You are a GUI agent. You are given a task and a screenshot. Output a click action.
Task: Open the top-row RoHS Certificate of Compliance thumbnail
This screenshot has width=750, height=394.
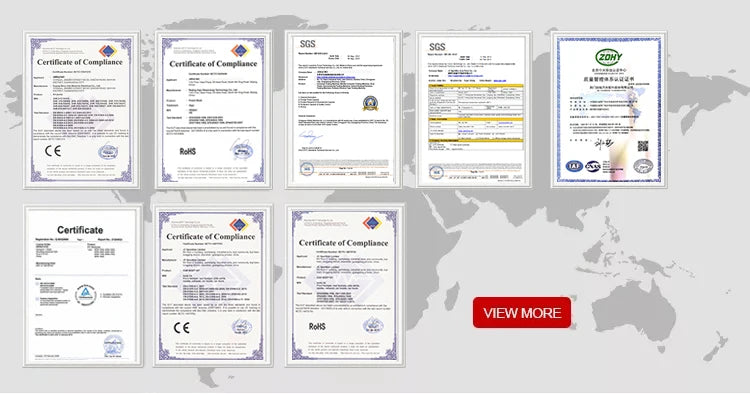pyautogui.click(x=213, y=110)
